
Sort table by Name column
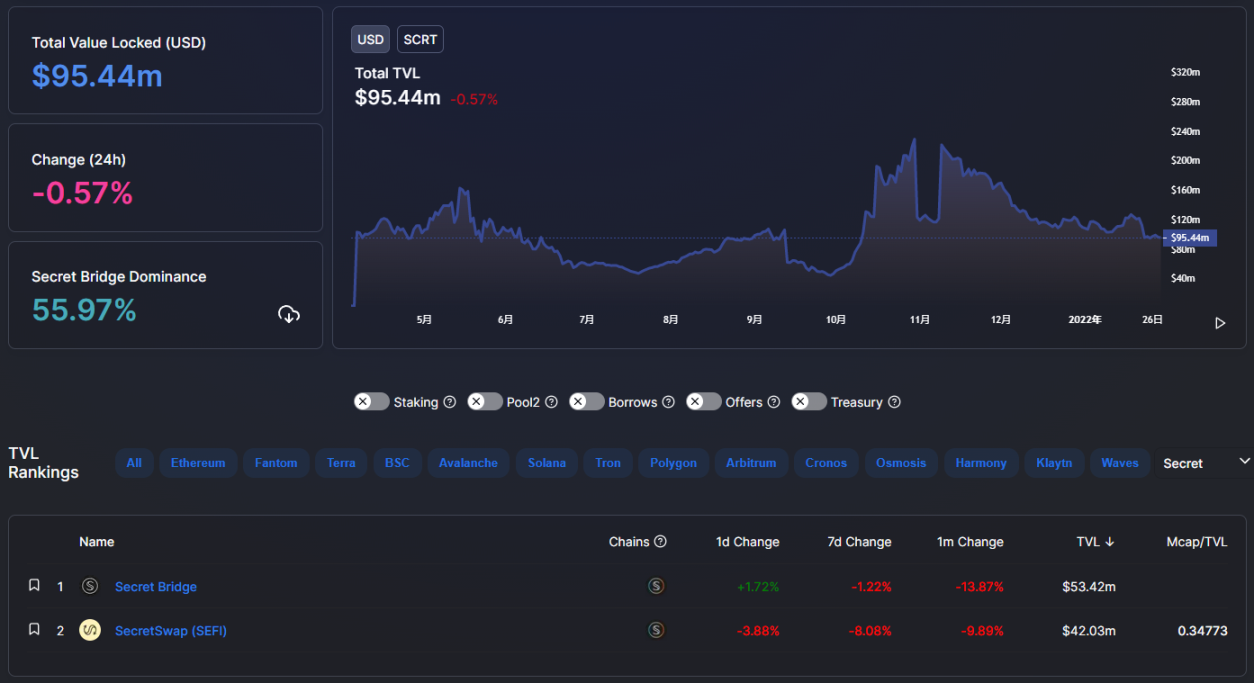[x=97, y=542]
